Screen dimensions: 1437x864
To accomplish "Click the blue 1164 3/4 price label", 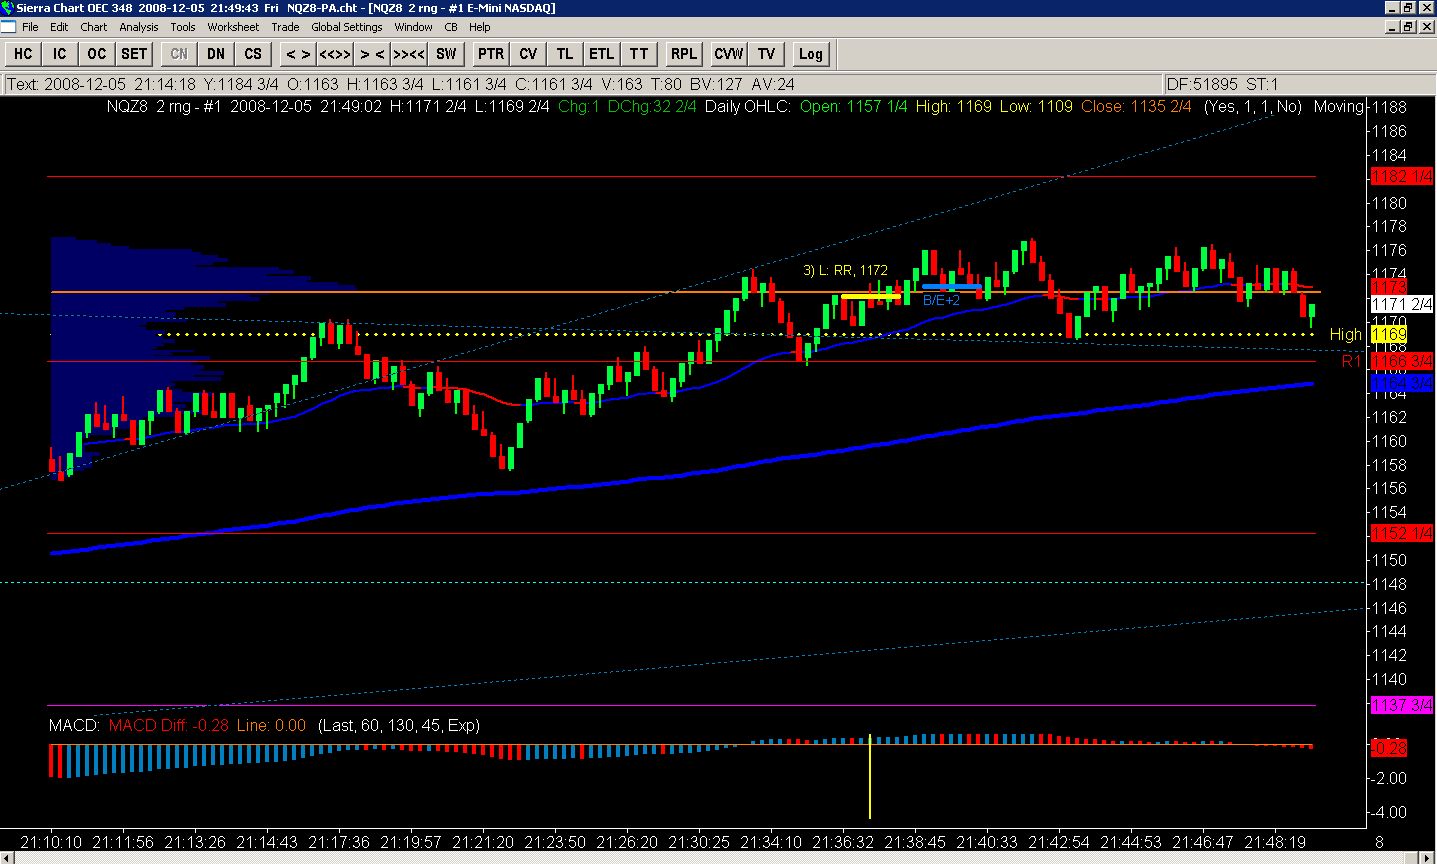I will point(1402,383).
